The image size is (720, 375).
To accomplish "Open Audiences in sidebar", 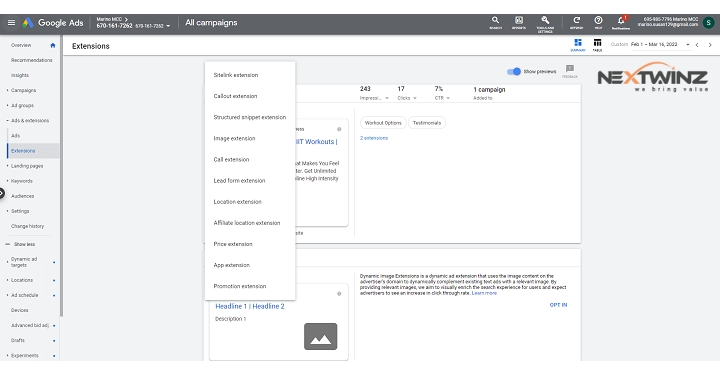I will click(x=22, y=196).
